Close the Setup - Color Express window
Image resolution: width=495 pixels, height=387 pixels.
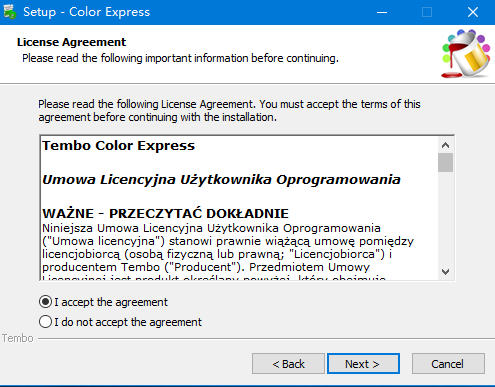[x=473, y=12]
